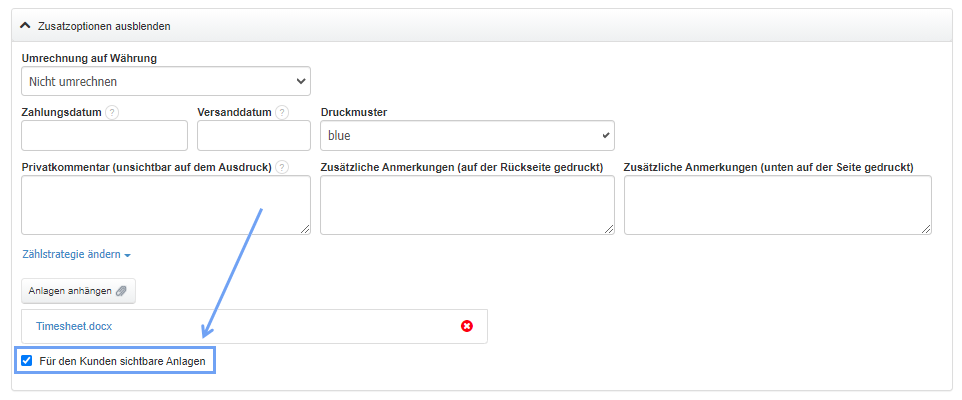Remove the Timesheet.docx attachment via red X
The height and width of the screenshot is (400, 962).
click(467, 326)
